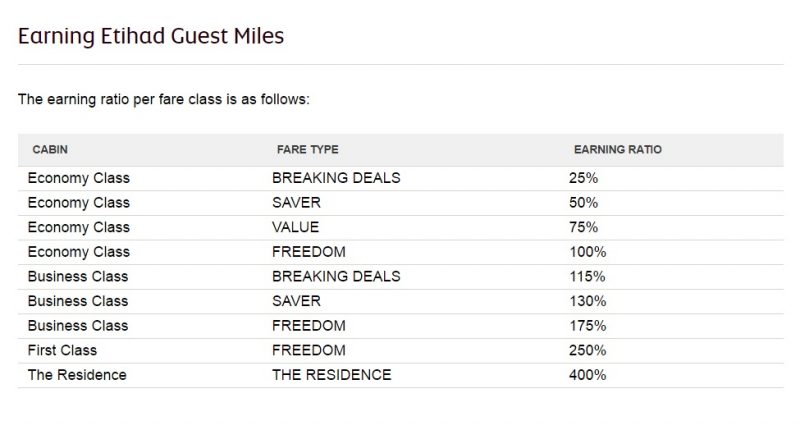
Task: Select the CABIN column header
Action: coord(50,149)
